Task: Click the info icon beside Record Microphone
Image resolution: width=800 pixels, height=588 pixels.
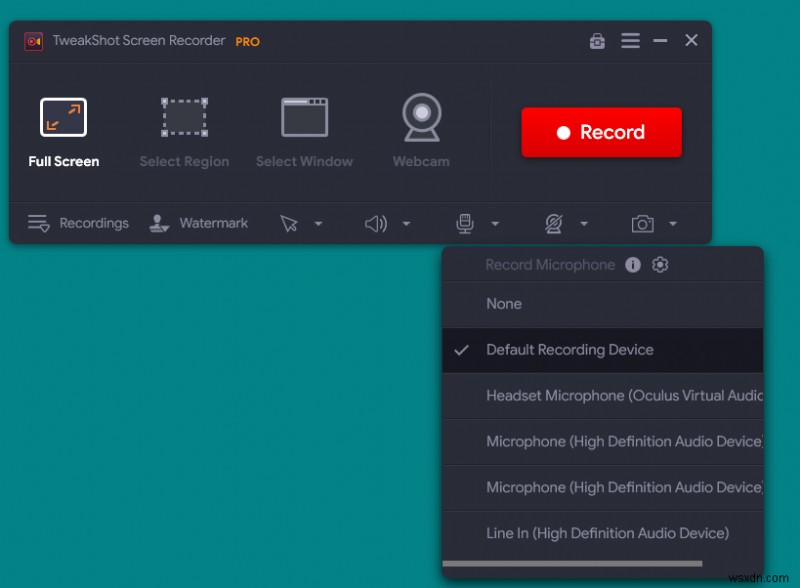Action: pyautogui.click(x=634, y=265)
